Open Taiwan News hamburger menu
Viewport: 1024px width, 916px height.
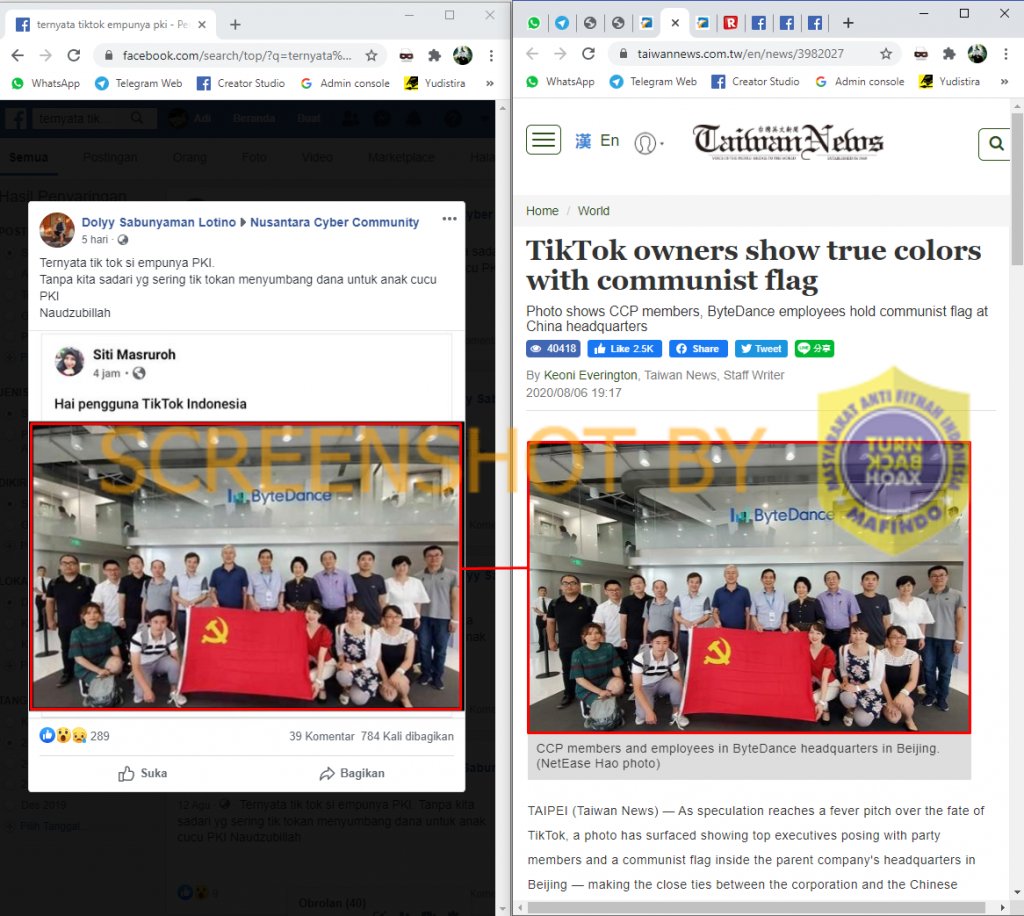[x=543, y=140]
